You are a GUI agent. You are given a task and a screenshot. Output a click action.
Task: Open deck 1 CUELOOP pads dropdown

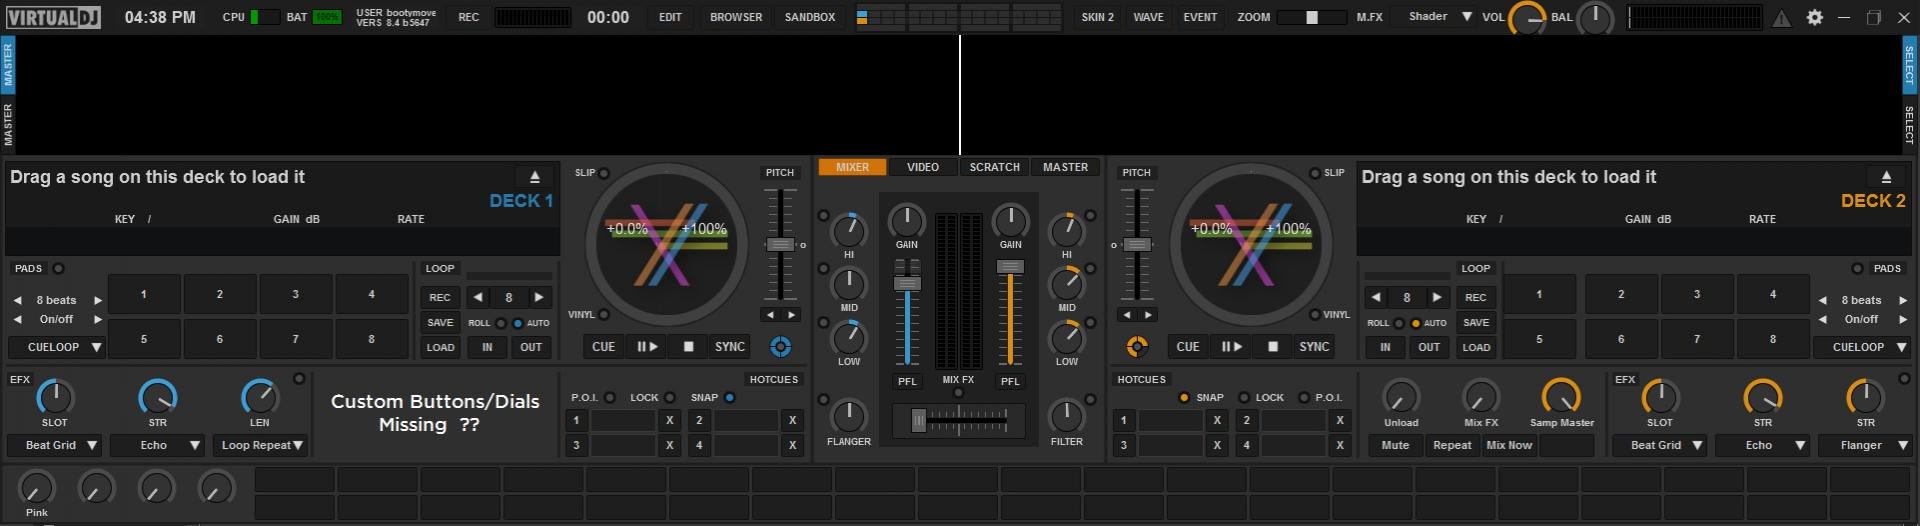coord(57,347)
